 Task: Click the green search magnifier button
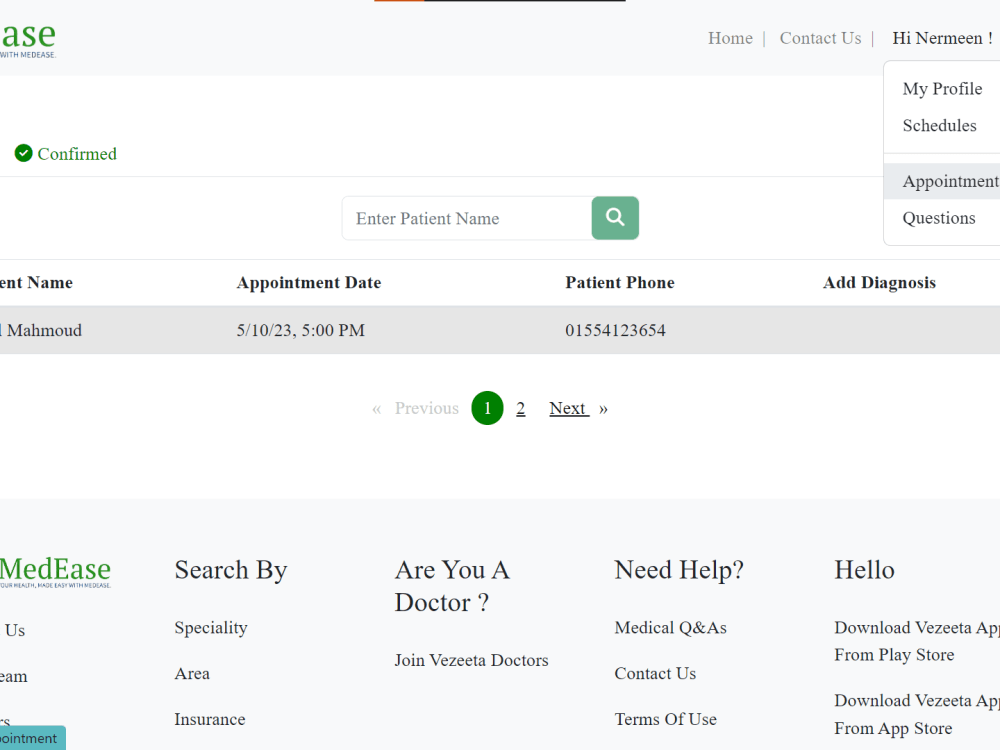point(615,218)
